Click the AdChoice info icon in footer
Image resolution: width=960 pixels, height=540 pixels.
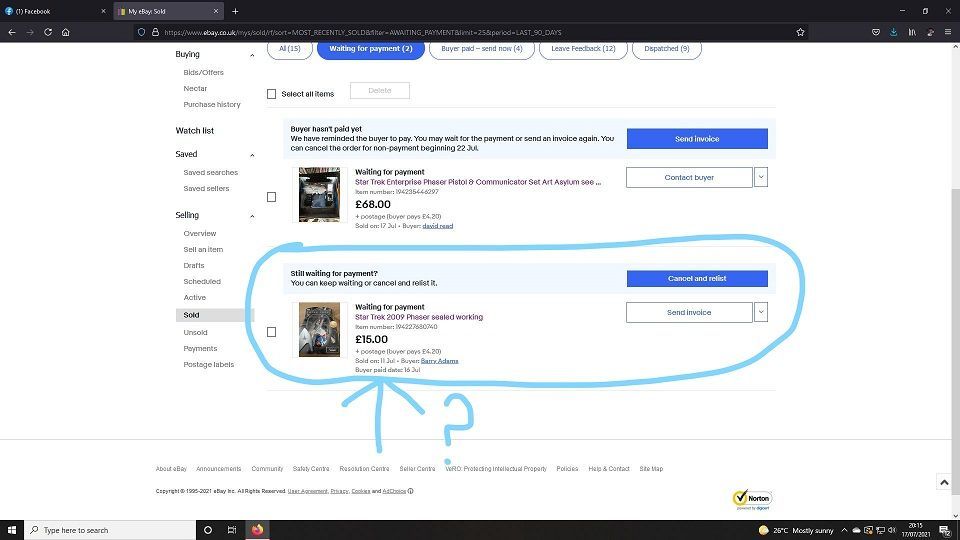410,491
